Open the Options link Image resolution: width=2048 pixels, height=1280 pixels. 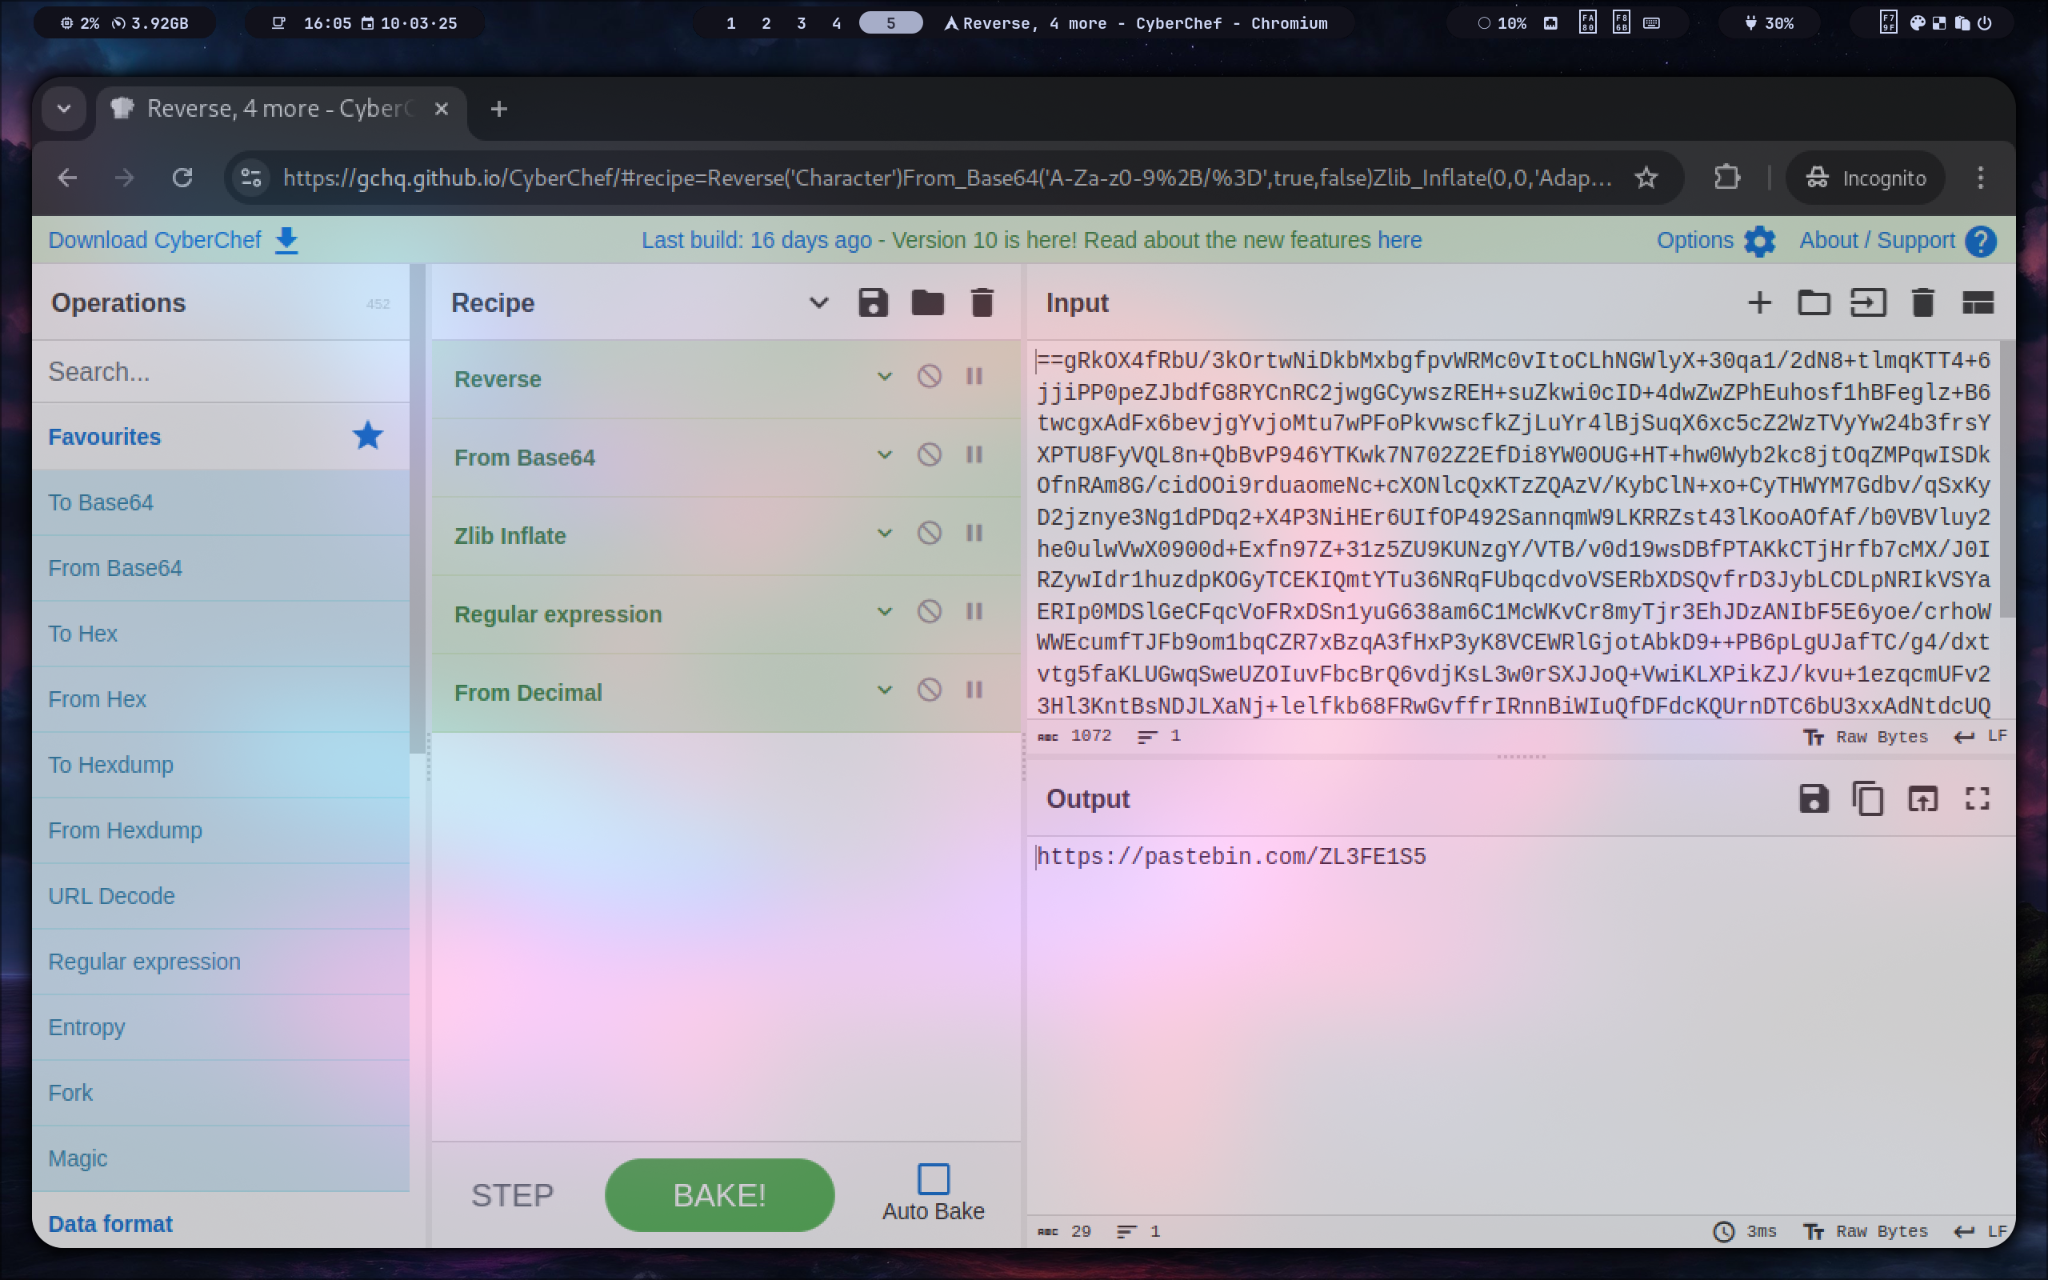(1695, 240)
